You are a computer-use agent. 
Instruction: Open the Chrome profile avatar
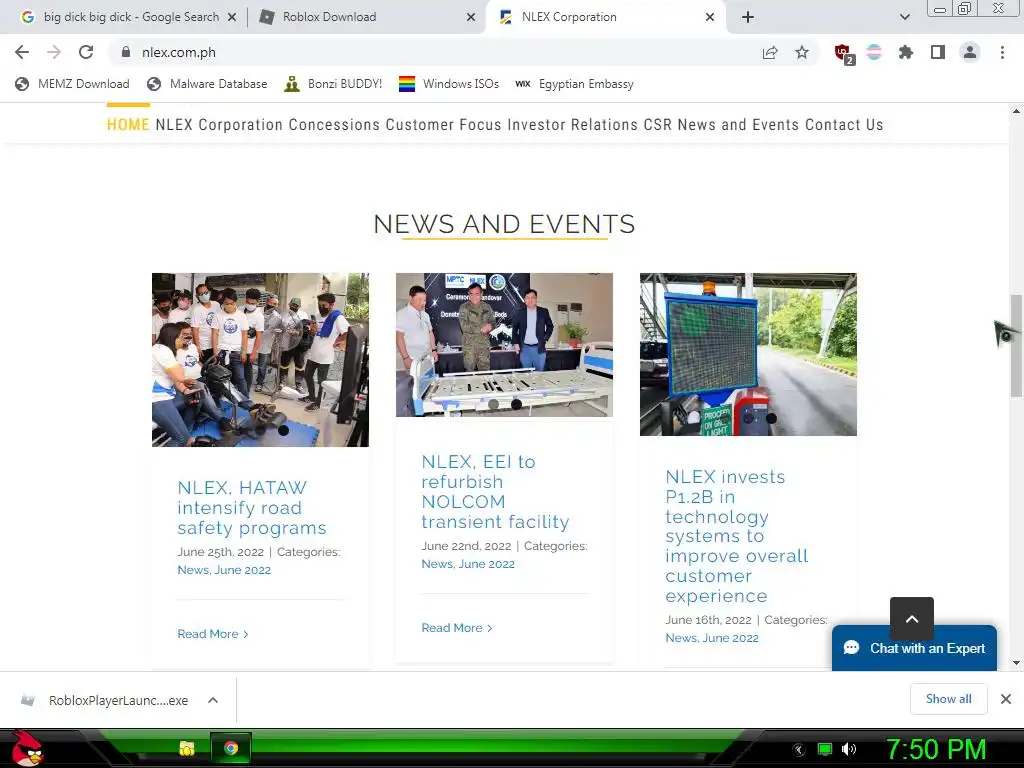(970, 52)
